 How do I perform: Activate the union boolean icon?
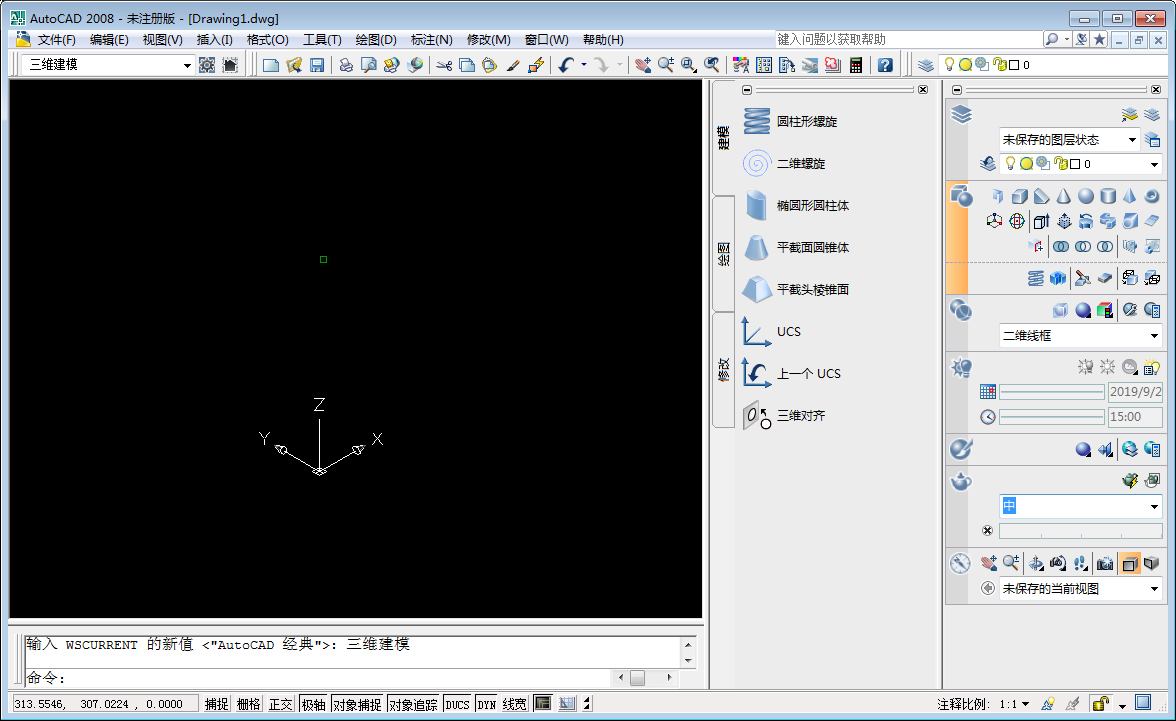tap(1063, 247)
